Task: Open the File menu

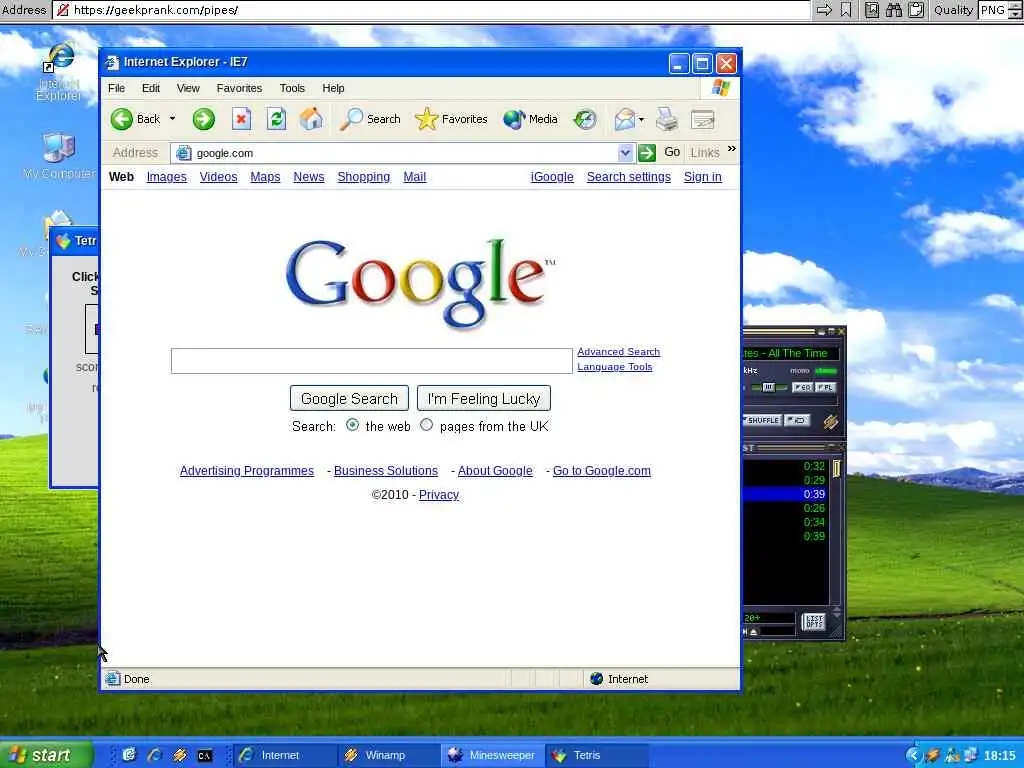Action: (117, 88)
